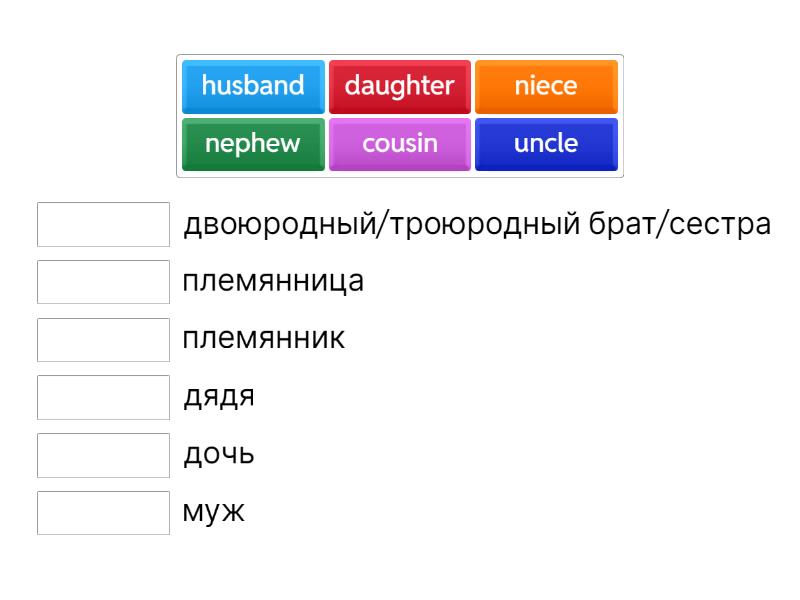Choose the green 'nephew' tile

point(253,144)
